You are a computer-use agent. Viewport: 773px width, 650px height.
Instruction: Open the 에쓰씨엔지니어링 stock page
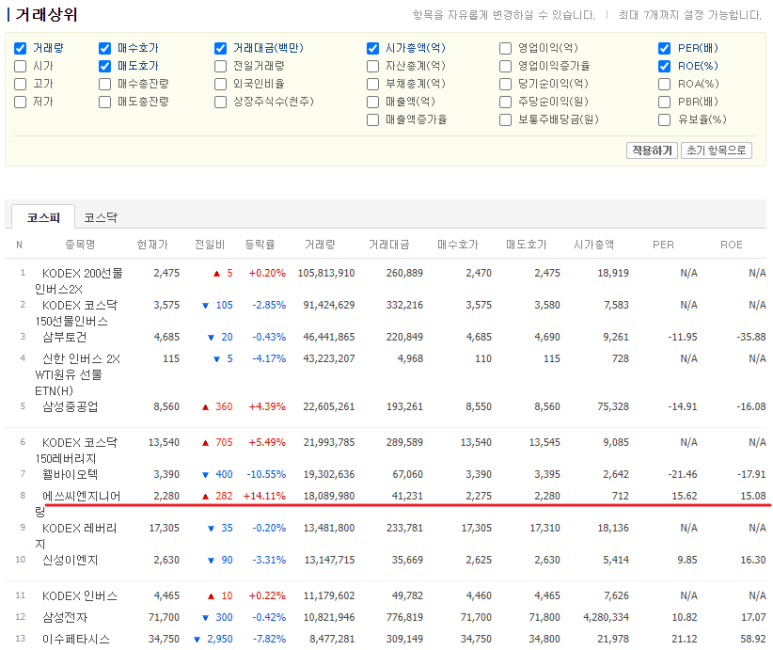coord(78,504)
